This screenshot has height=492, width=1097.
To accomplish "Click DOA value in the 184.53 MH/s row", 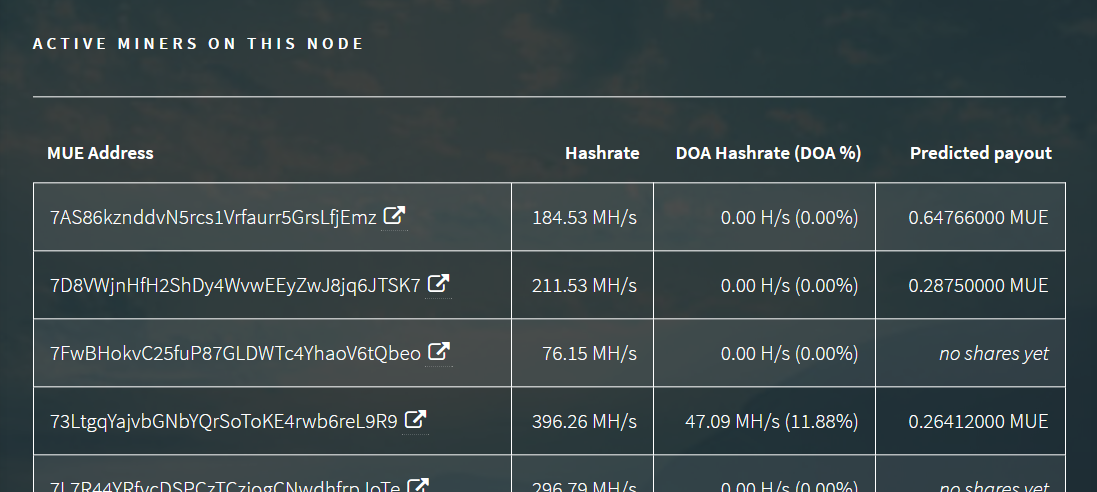I will tap(789, 218).
